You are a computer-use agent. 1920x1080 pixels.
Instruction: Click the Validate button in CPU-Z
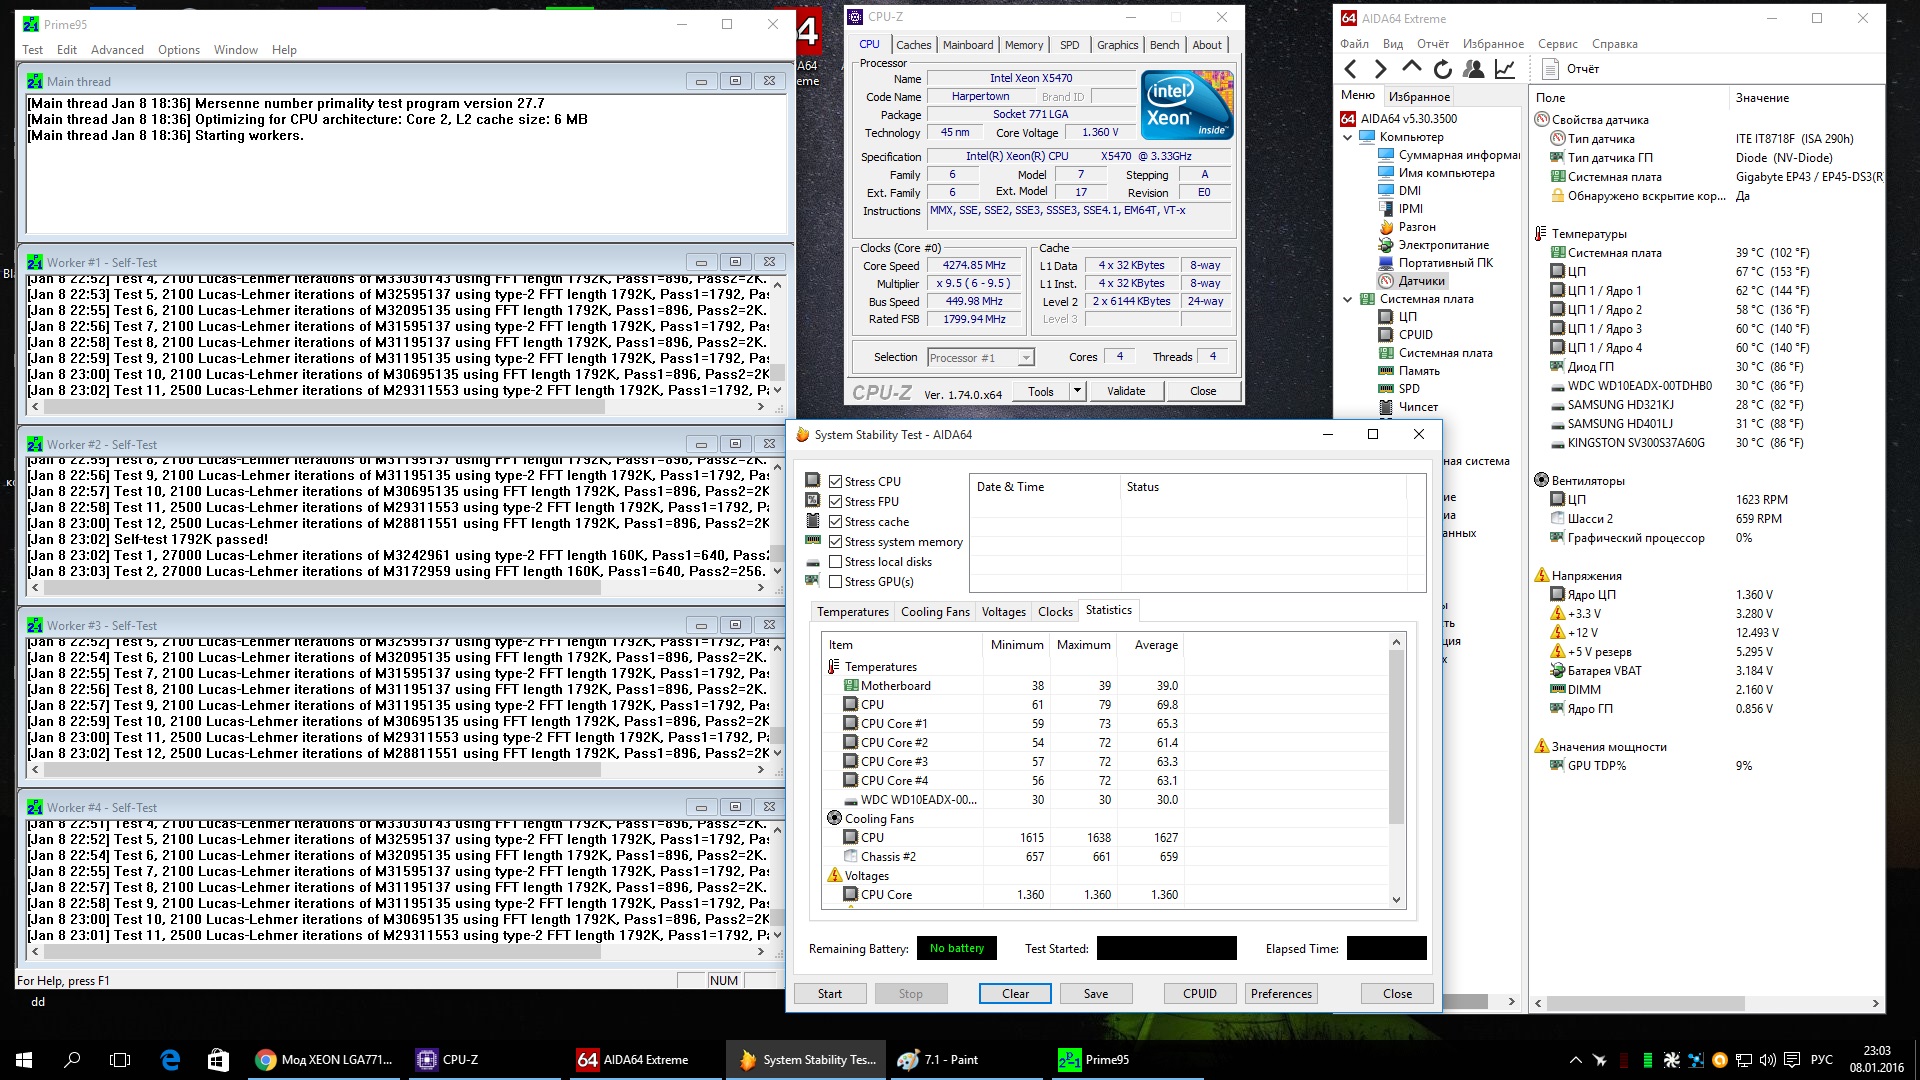click(1125, 391)
